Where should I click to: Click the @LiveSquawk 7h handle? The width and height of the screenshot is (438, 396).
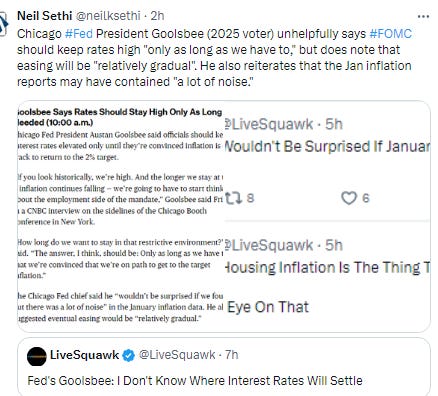[188, 355]
